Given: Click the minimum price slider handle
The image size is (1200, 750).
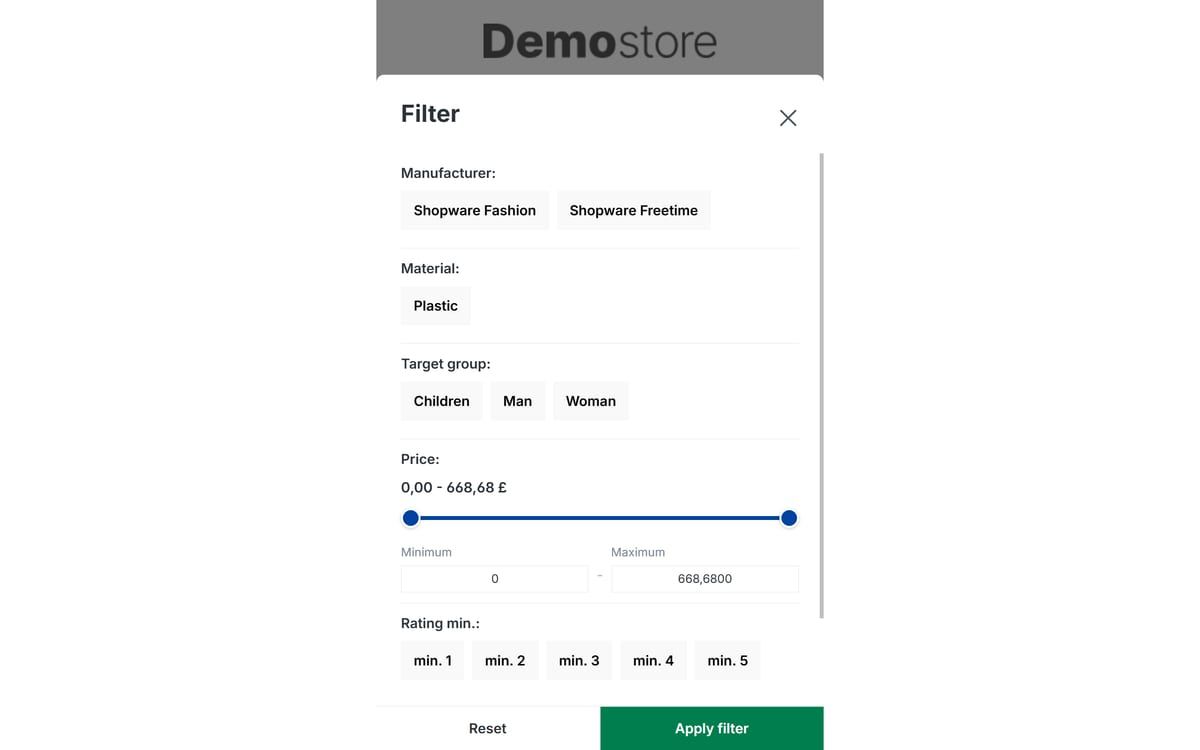Looking at the screenshot, I should click(411, 518).
